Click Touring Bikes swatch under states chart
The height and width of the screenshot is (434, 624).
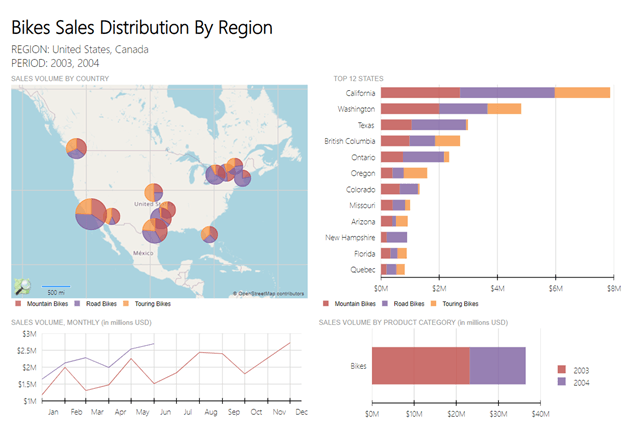click(433, 304)
